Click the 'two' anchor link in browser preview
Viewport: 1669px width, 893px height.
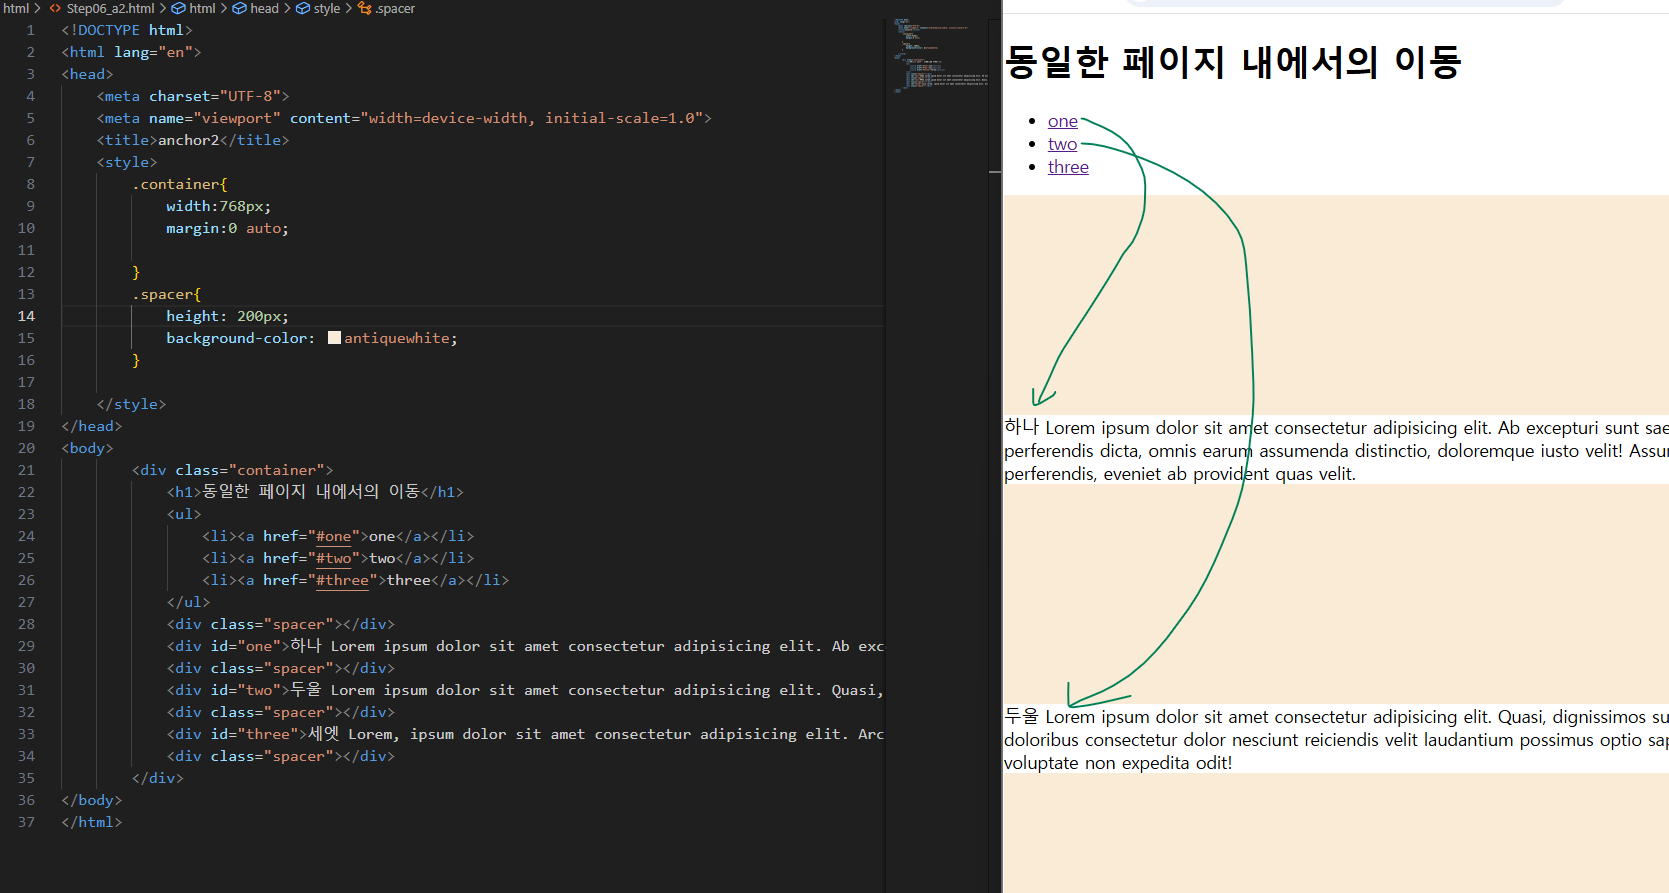coord(1062,144)
